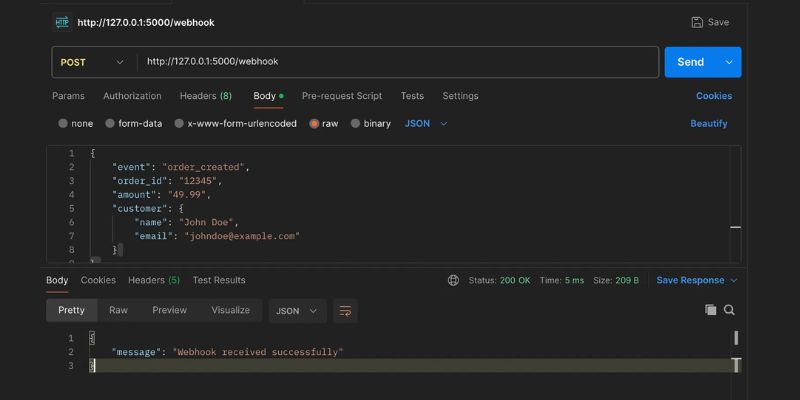Select the form-data radio option
The image size is (800, 400).
click(109, 124)
